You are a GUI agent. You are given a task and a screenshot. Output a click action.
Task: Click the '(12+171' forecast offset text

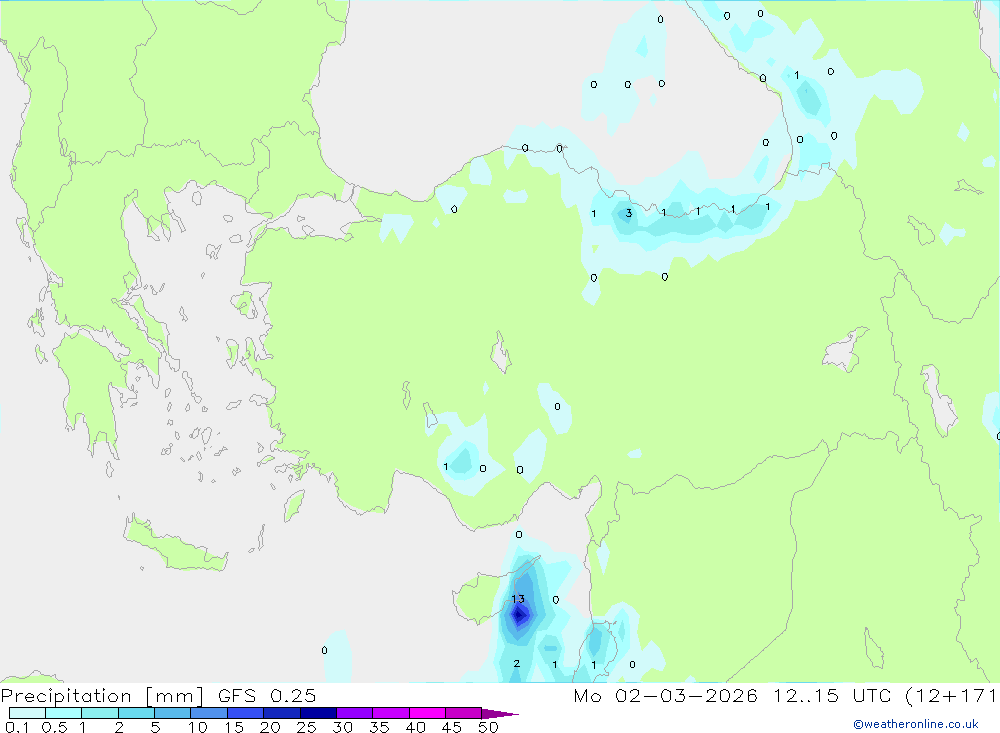coord(951,696)
